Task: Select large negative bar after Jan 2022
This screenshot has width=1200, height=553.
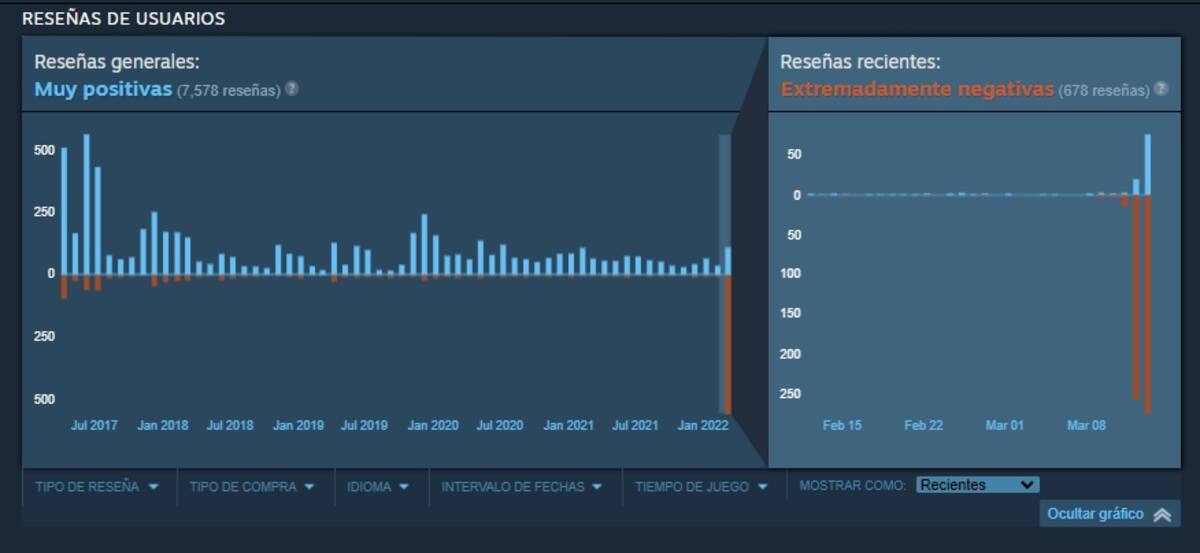Action: click(728, 344)
